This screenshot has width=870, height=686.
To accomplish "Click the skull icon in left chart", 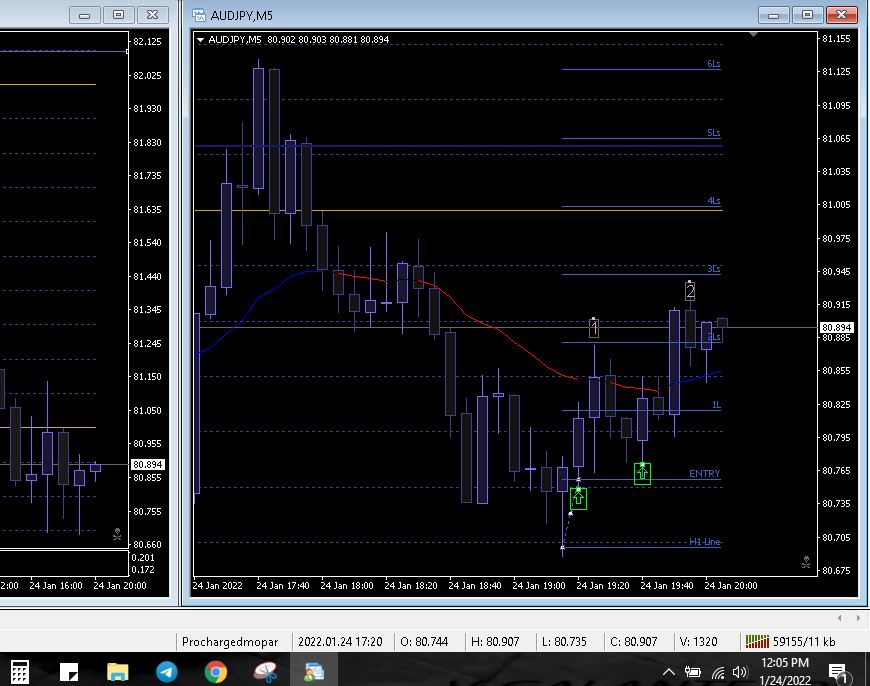I will [117, 534].
